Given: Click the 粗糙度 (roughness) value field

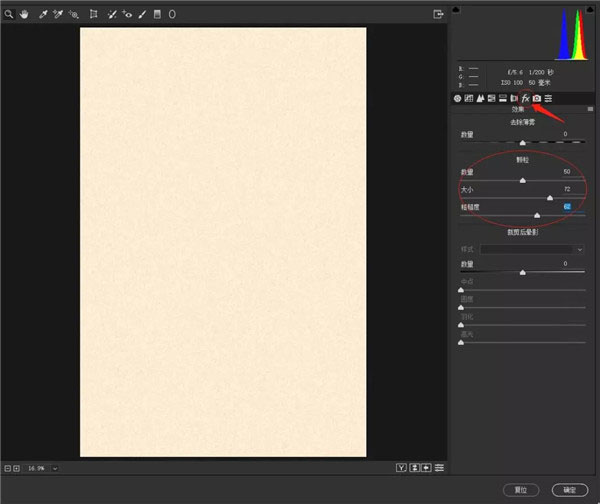Looking at the screenshot, I should click(x=566, y=206).
